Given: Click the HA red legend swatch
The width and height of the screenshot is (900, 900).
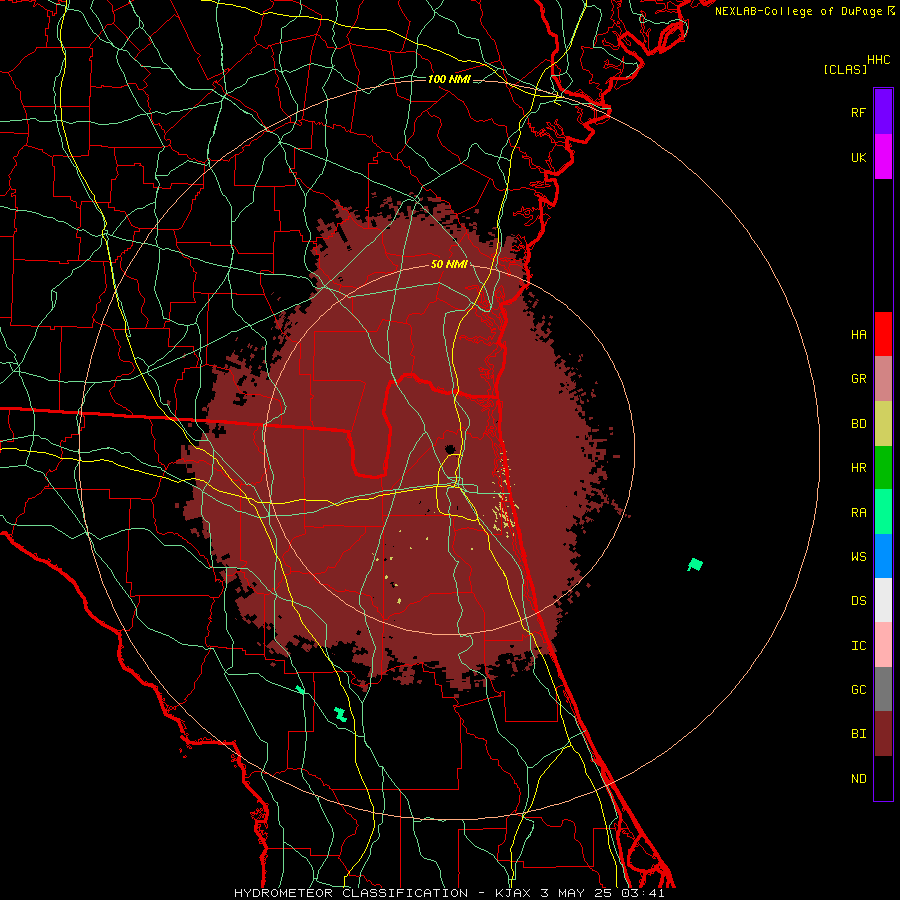Looking at the screenshot, I should (883, 334).
